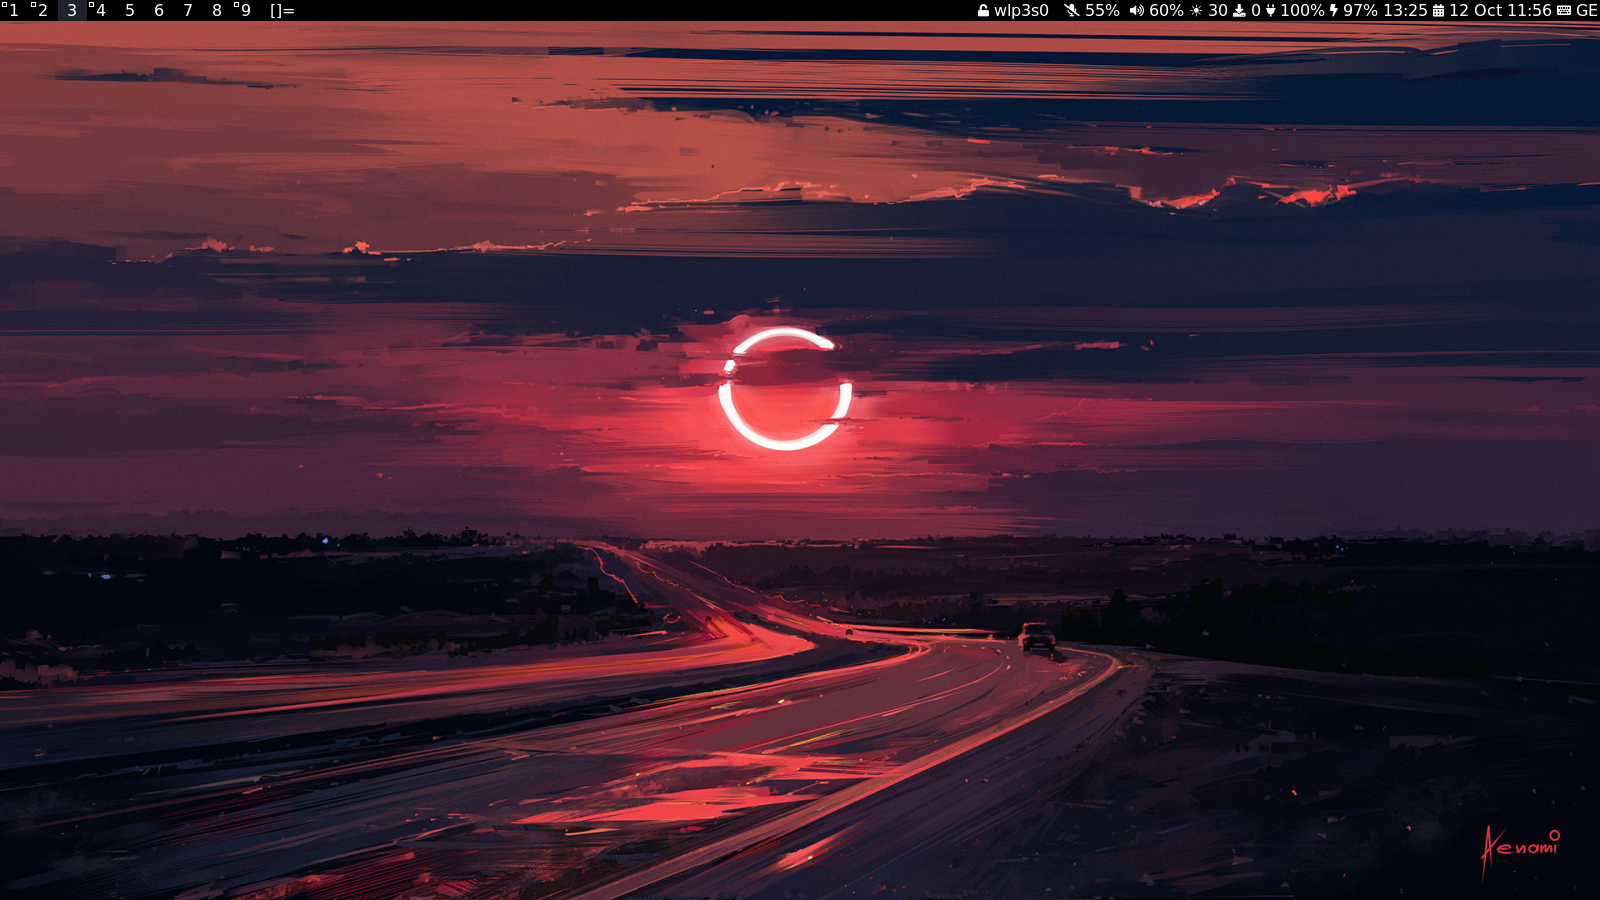
Task: Switch to workspace tag 8
Action: point(216,10)
